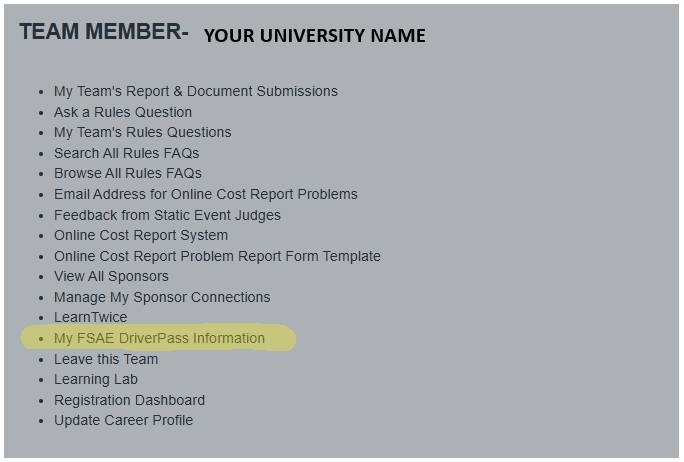Go to Registration Dashboard
This screenshot has width=684, height=462.
coord(129,400)
